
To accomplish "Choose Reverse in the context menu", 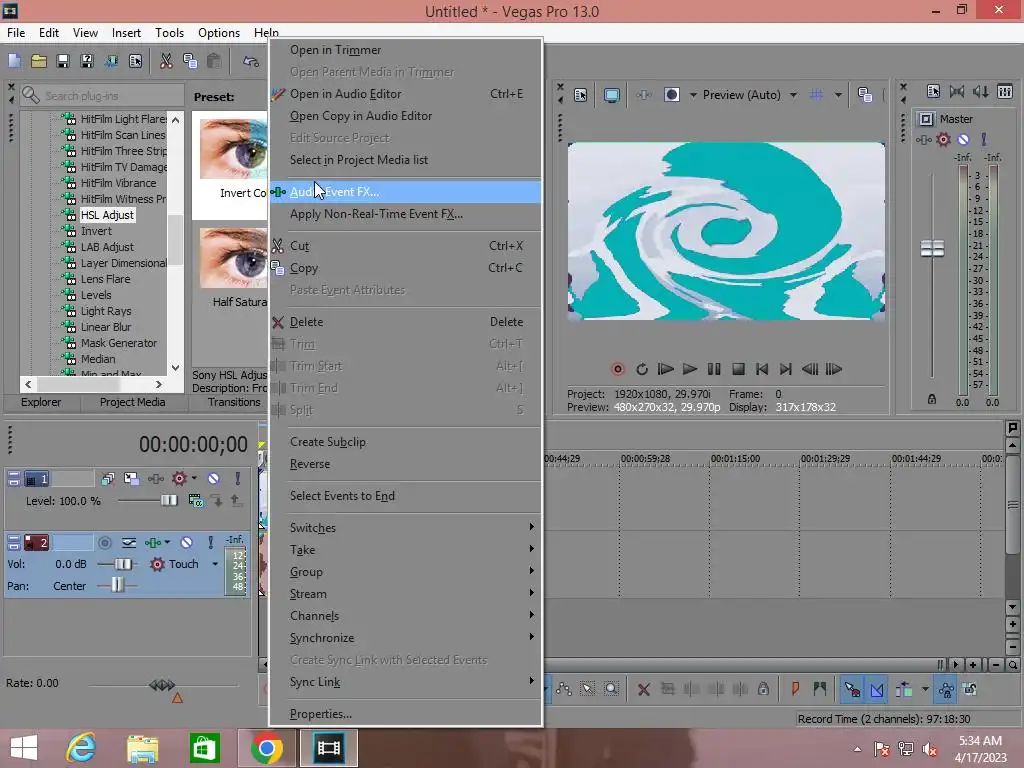I will coord(406,464).
